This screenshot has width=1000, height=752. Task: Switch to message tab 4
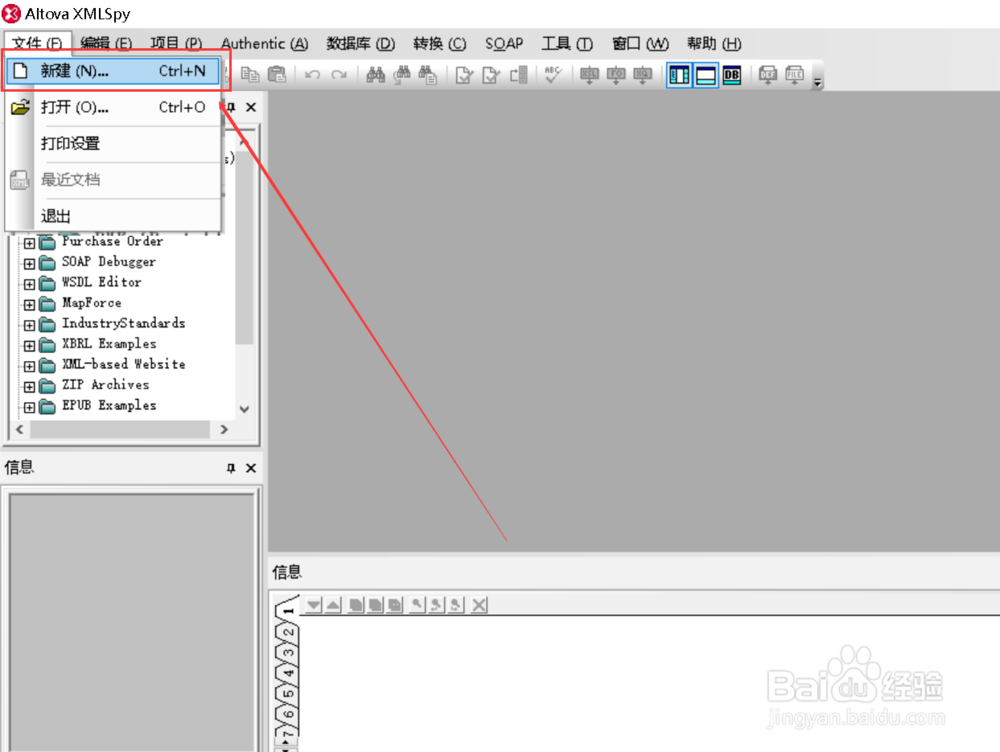pos(288,674)
